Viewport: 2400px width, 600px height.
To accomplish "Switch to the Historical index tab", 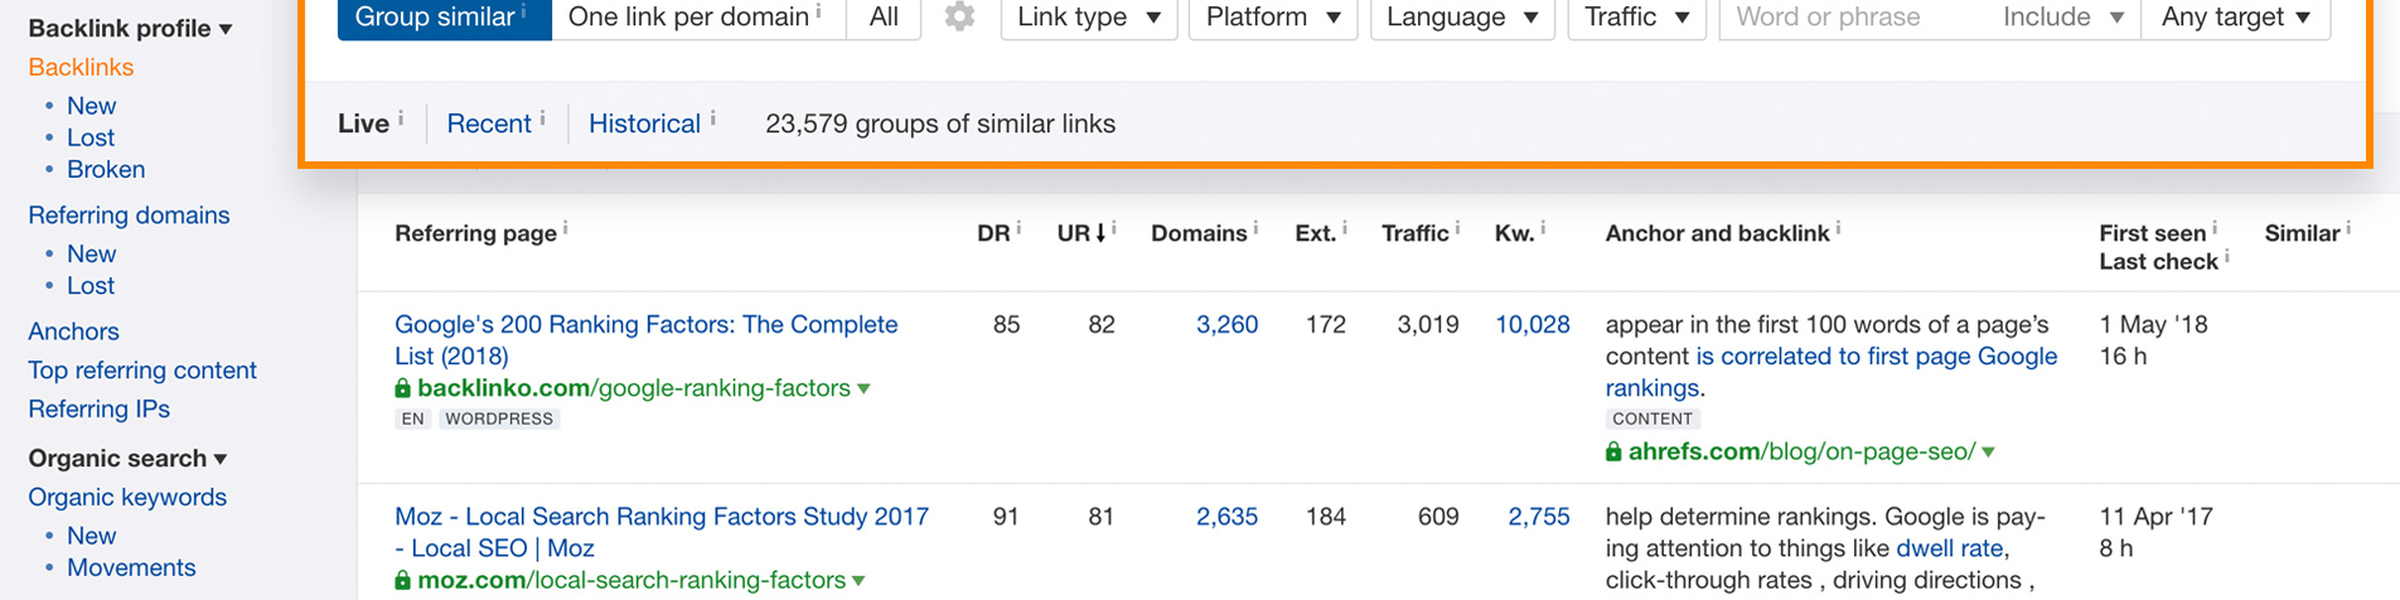I will (x=644, y=124).
